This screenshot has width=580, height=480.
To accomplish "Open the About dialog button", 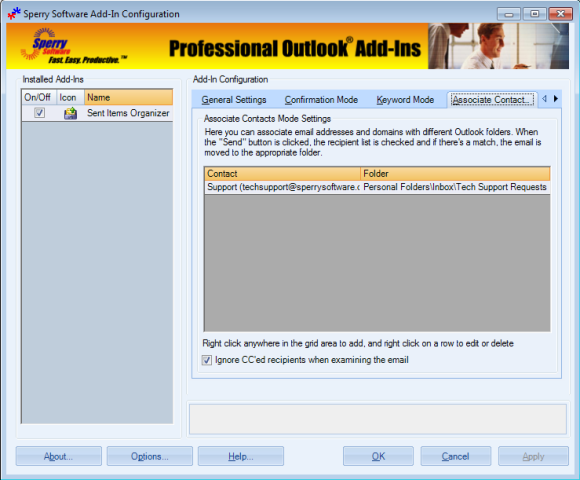I will click(58, 456).
